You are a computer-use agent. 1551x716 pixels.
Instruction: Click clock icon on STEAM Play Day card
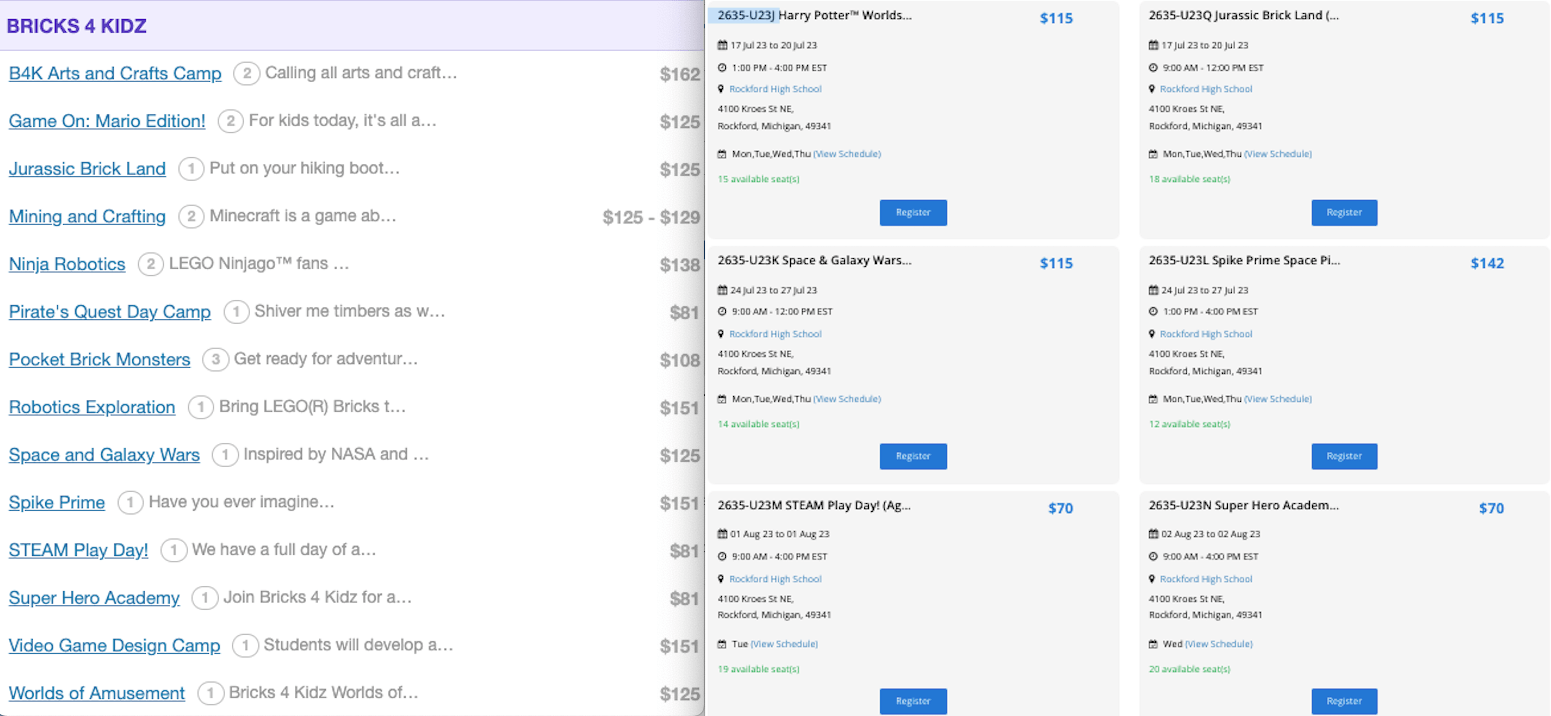722,556
